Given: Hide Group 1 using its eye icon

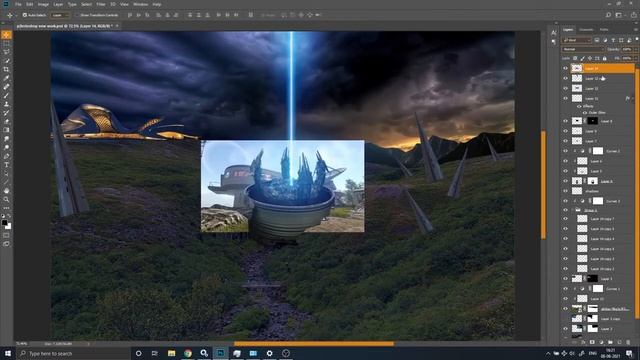Looking at the screenshot, I should pyautogui.click(x=566, y=210).
